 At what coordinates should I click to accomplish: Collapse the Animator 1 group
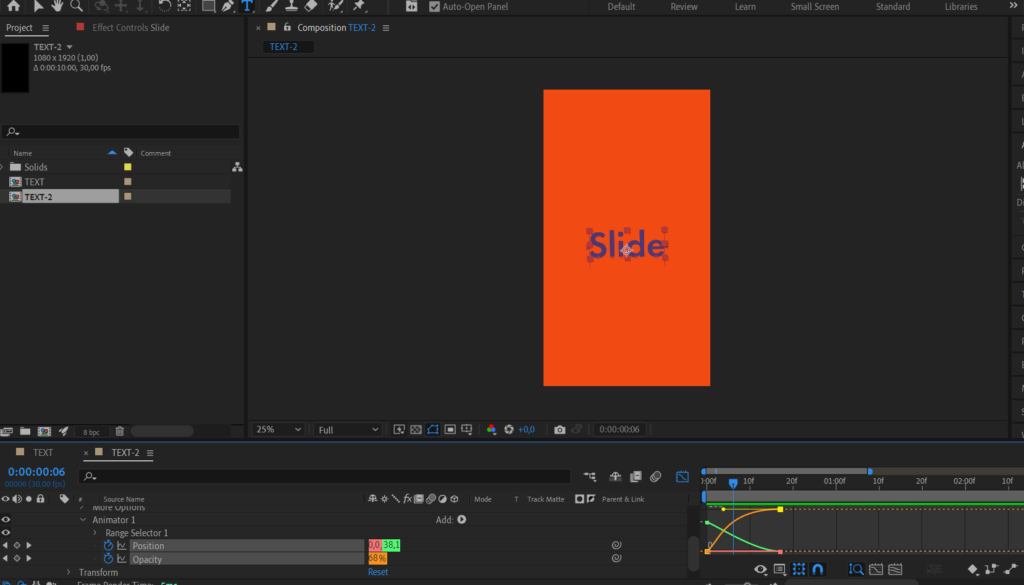click(x=83, y=520)
